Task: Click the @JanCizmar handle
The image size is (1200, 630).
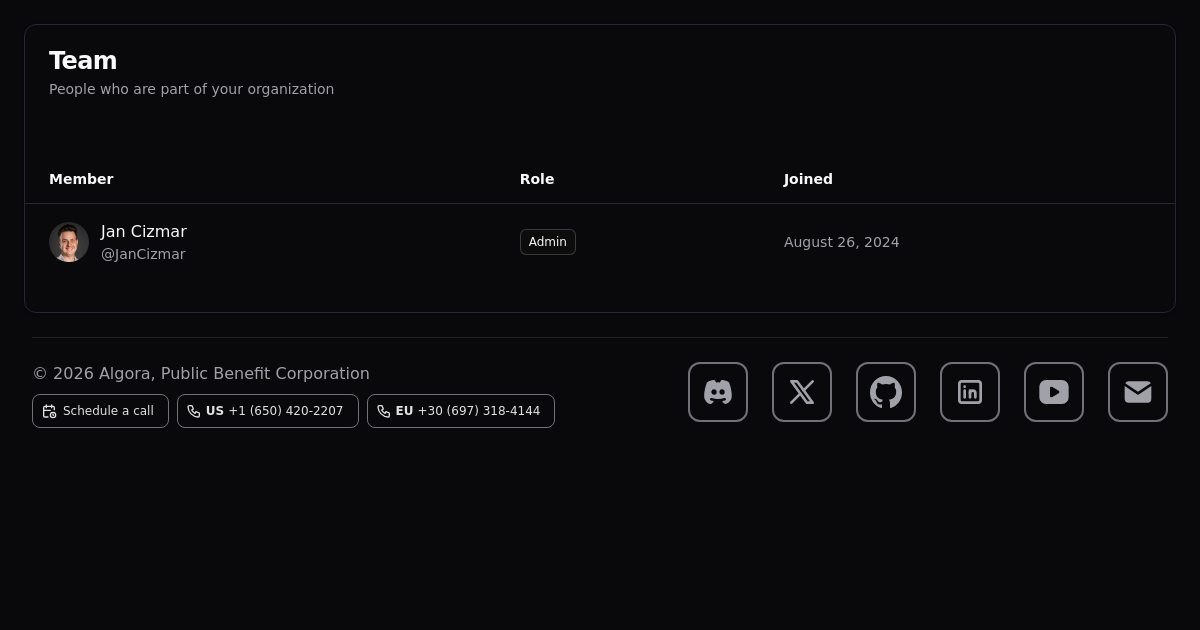Action: 143,254
